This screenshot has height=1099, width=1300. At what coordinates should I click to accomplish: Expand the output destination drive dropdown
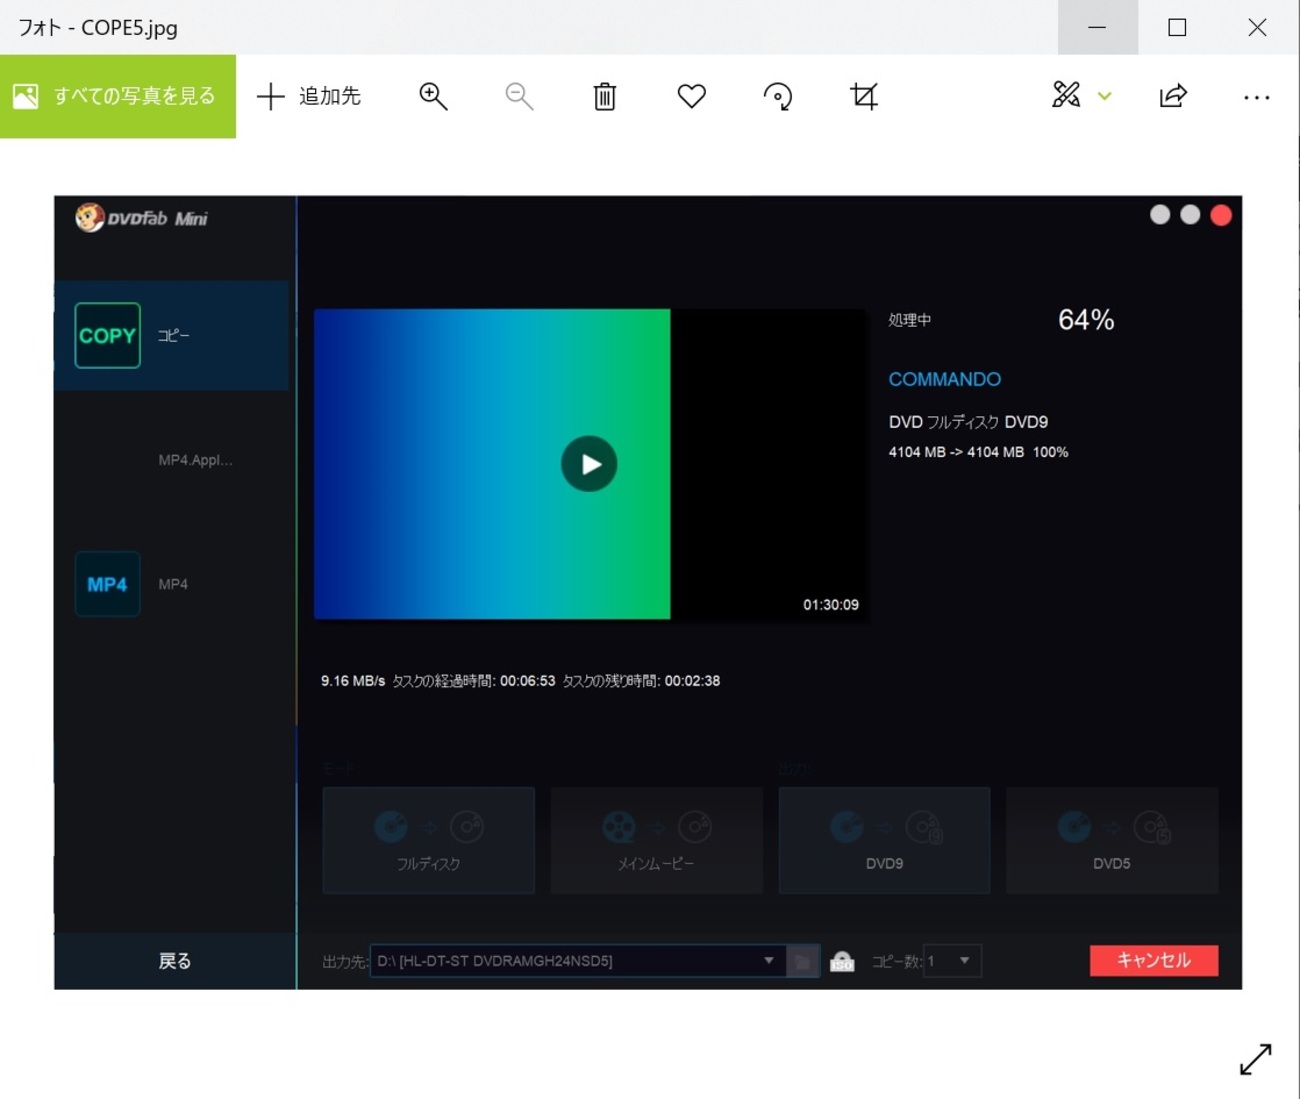[768, 961]
